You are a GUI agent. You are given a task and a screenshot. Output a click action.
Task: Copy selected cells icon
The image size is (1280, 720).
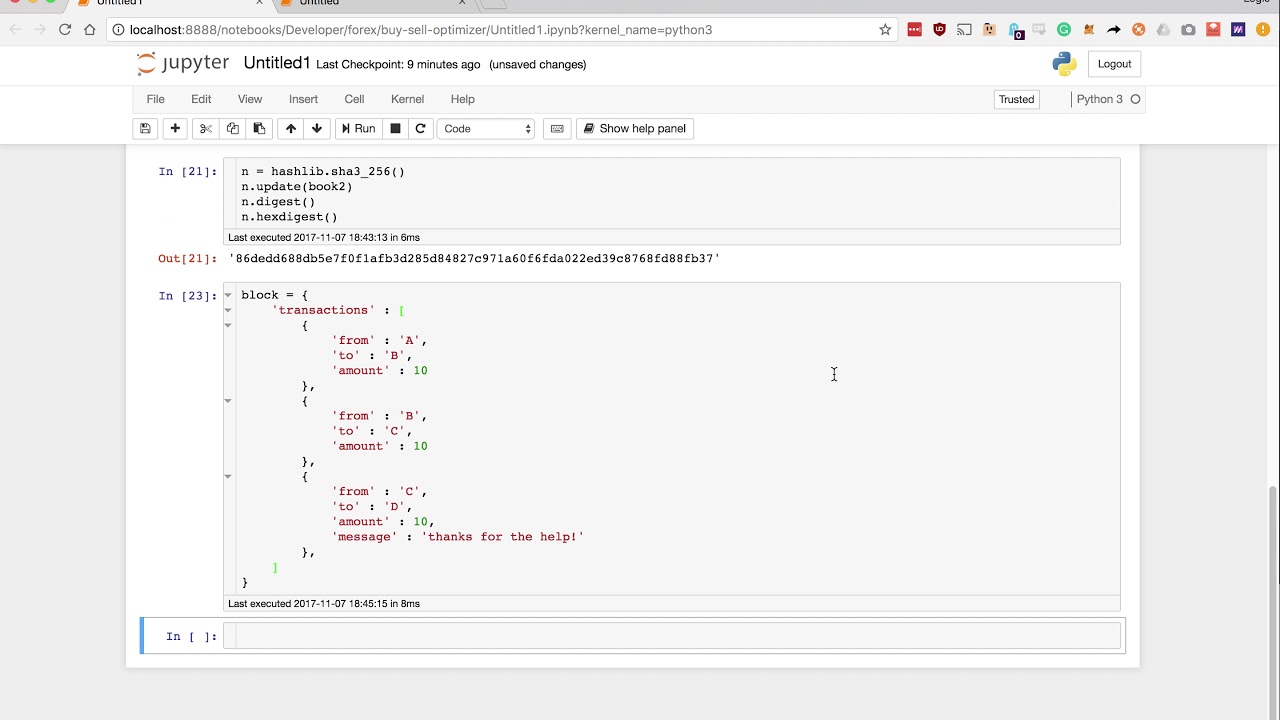pos(233,128)
